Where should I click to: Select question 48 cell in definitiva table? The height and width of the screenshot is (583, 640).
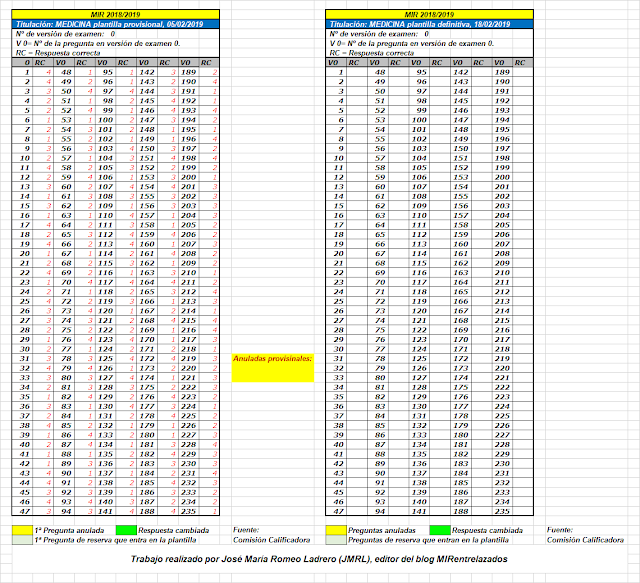(378, 72)
